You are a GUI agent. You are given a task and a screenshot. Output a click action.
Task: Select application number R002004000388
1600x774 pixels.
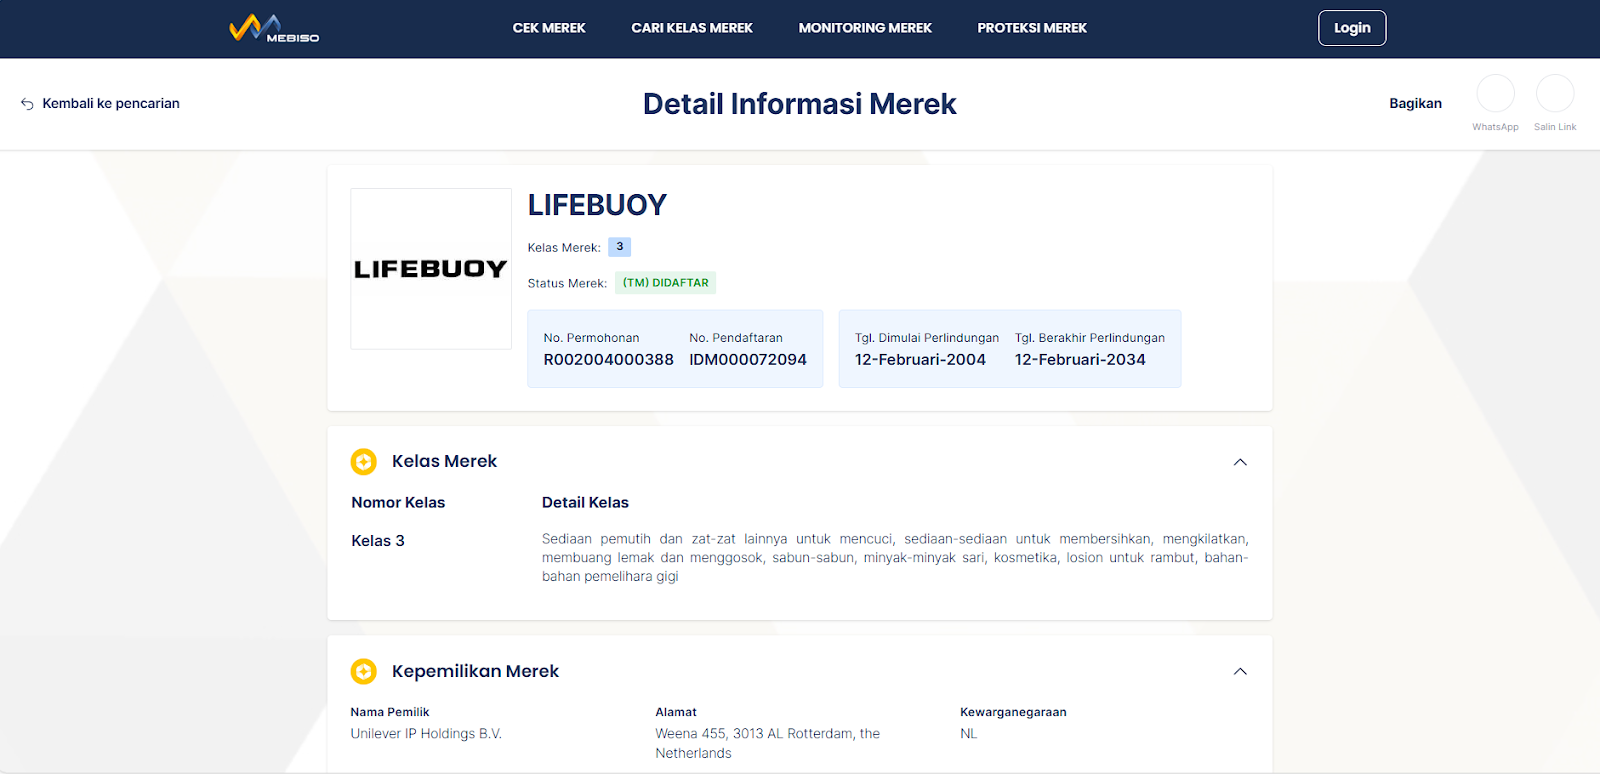pyautogui.click(x=609, y=360)
